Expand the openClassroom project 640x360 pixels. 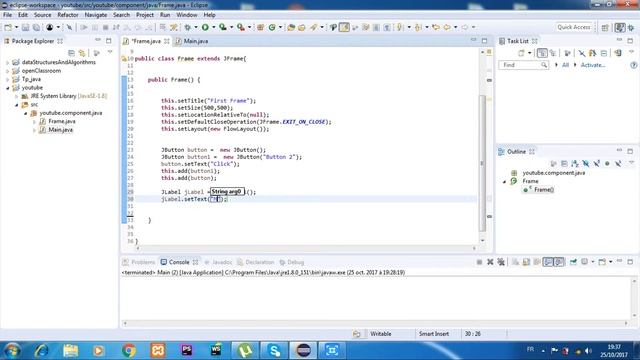coord(7,71)
